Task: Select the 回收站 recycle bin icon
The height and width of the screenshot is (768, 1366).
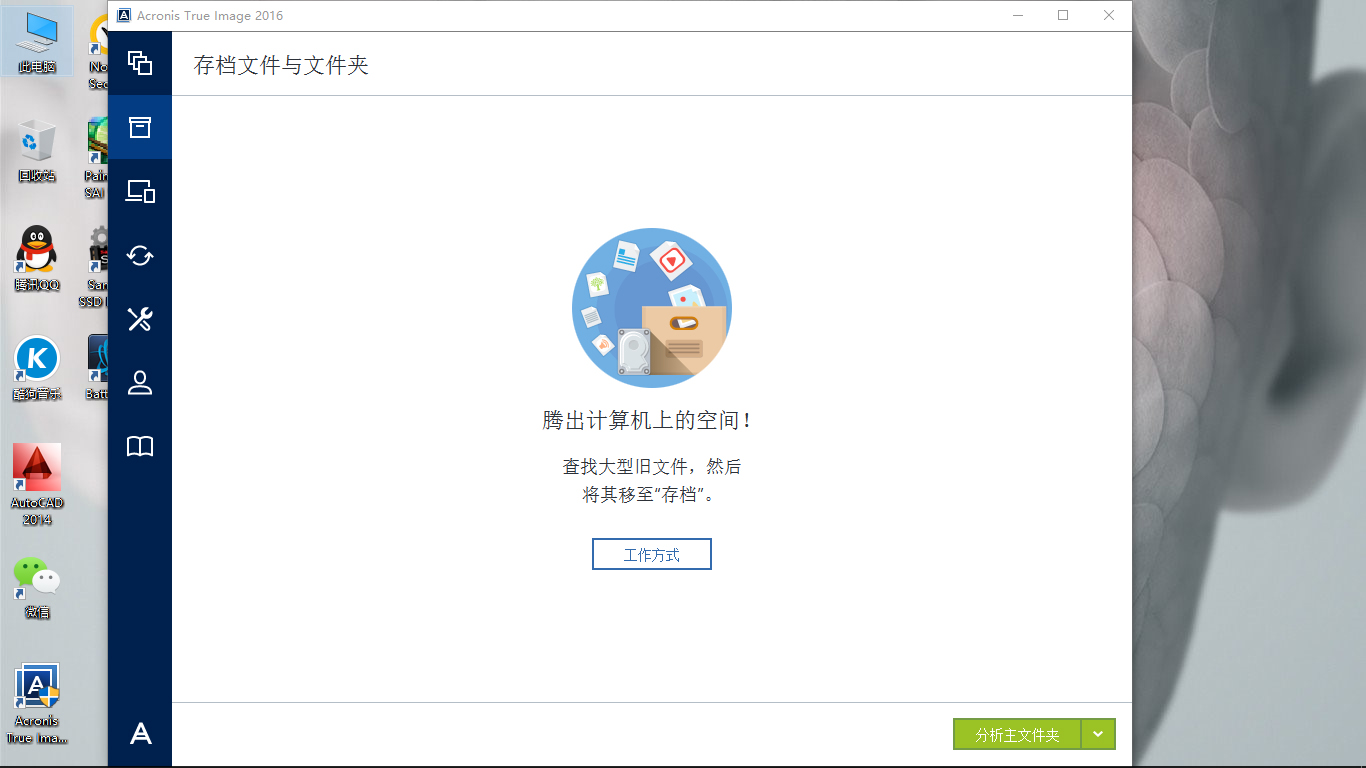Action: [x=37, y=152]
